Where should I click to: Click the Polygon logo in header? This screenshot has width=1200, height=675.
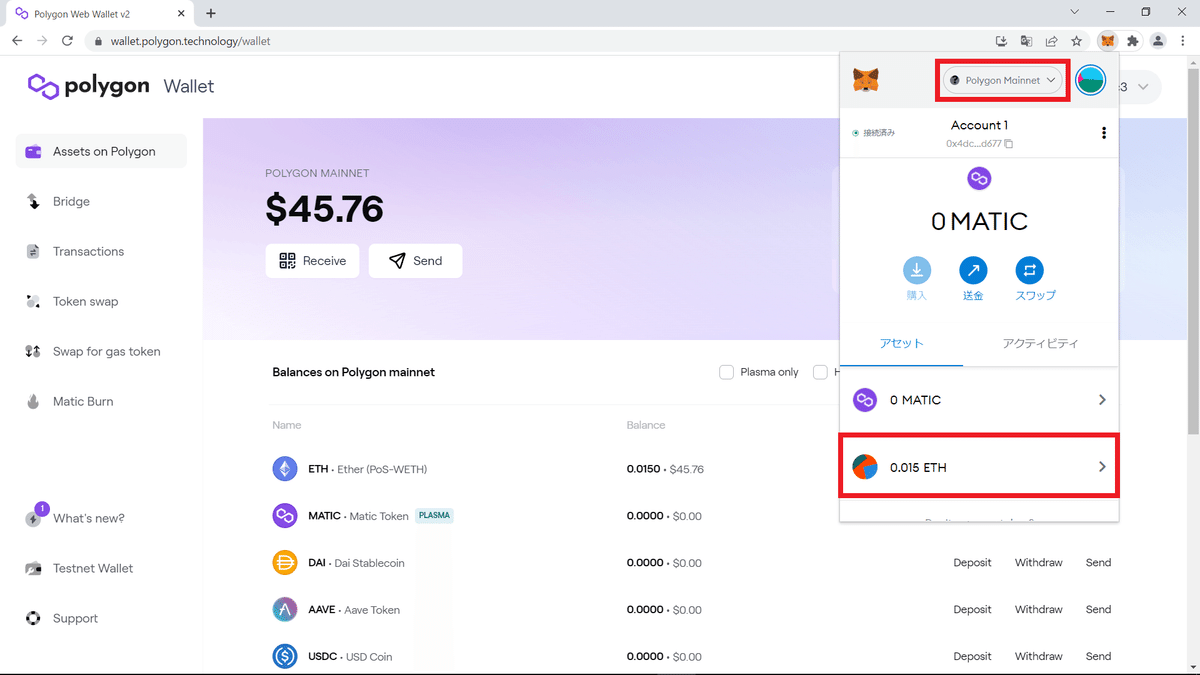(89, 86)
